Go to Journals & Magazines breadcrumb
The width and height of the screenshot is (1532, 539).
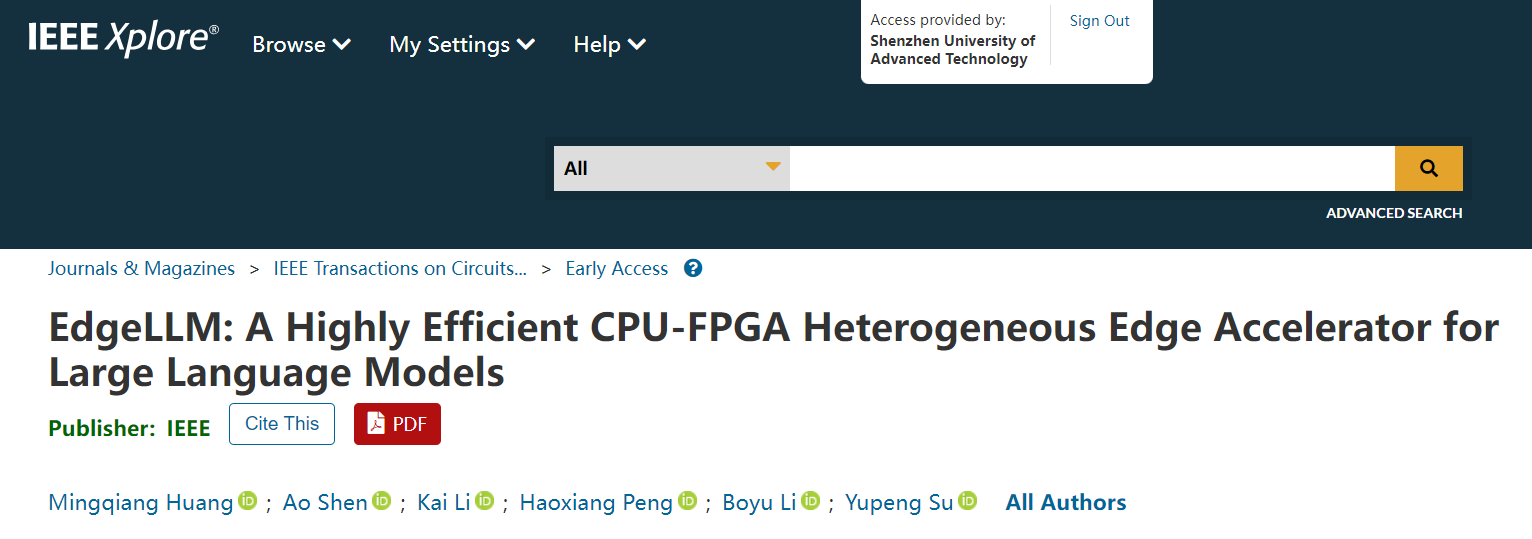pyautogui.click(x=141, y=269)
